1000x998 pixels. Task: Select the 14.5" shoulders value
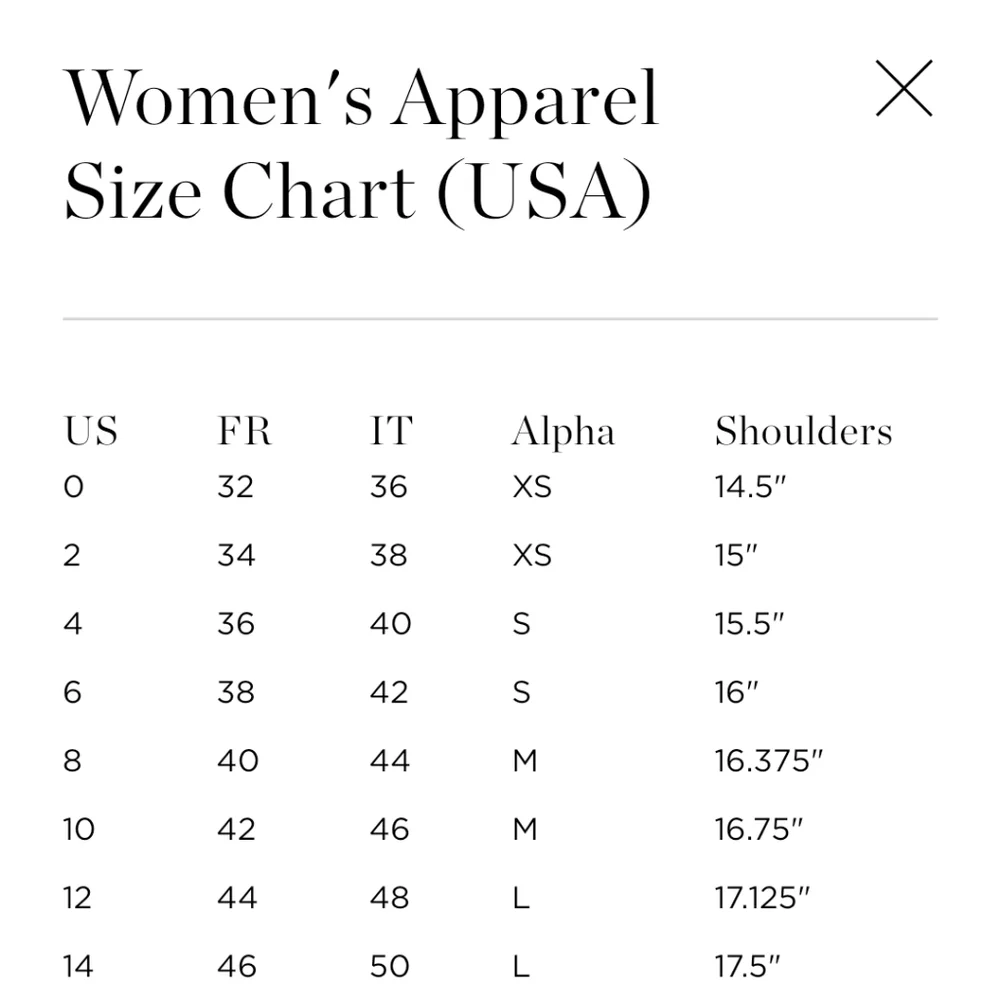coord(749,487)
